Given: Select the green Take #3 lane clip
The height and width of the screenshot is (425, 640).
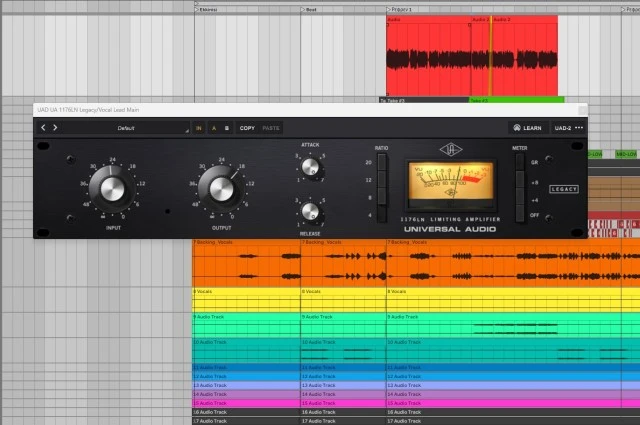Looking at the screenshot, I should coord(516,100).
